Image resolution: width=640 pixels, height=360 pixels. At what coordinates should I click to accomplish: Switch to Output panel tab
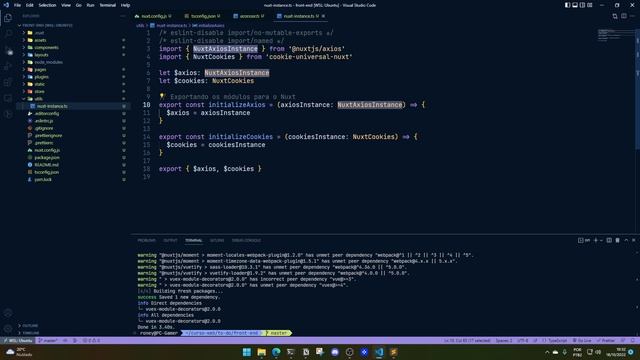(x=170, y=240)
